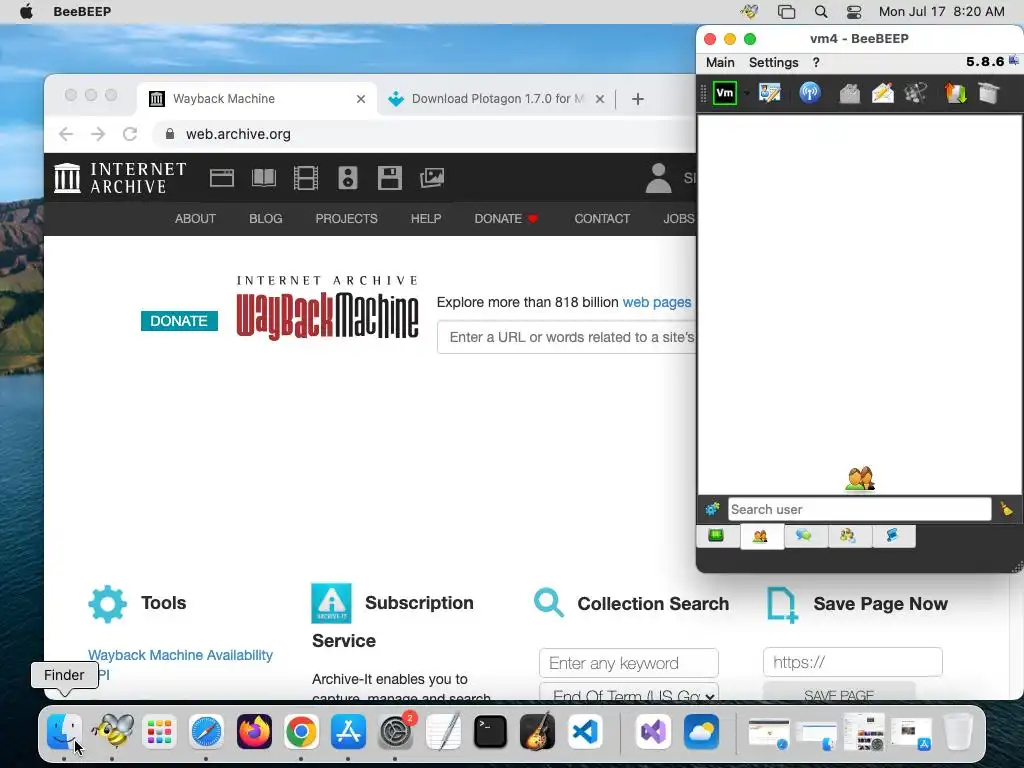Open the Audio speaker icon in Internet Archive navbar

click(x=348, y=178)
